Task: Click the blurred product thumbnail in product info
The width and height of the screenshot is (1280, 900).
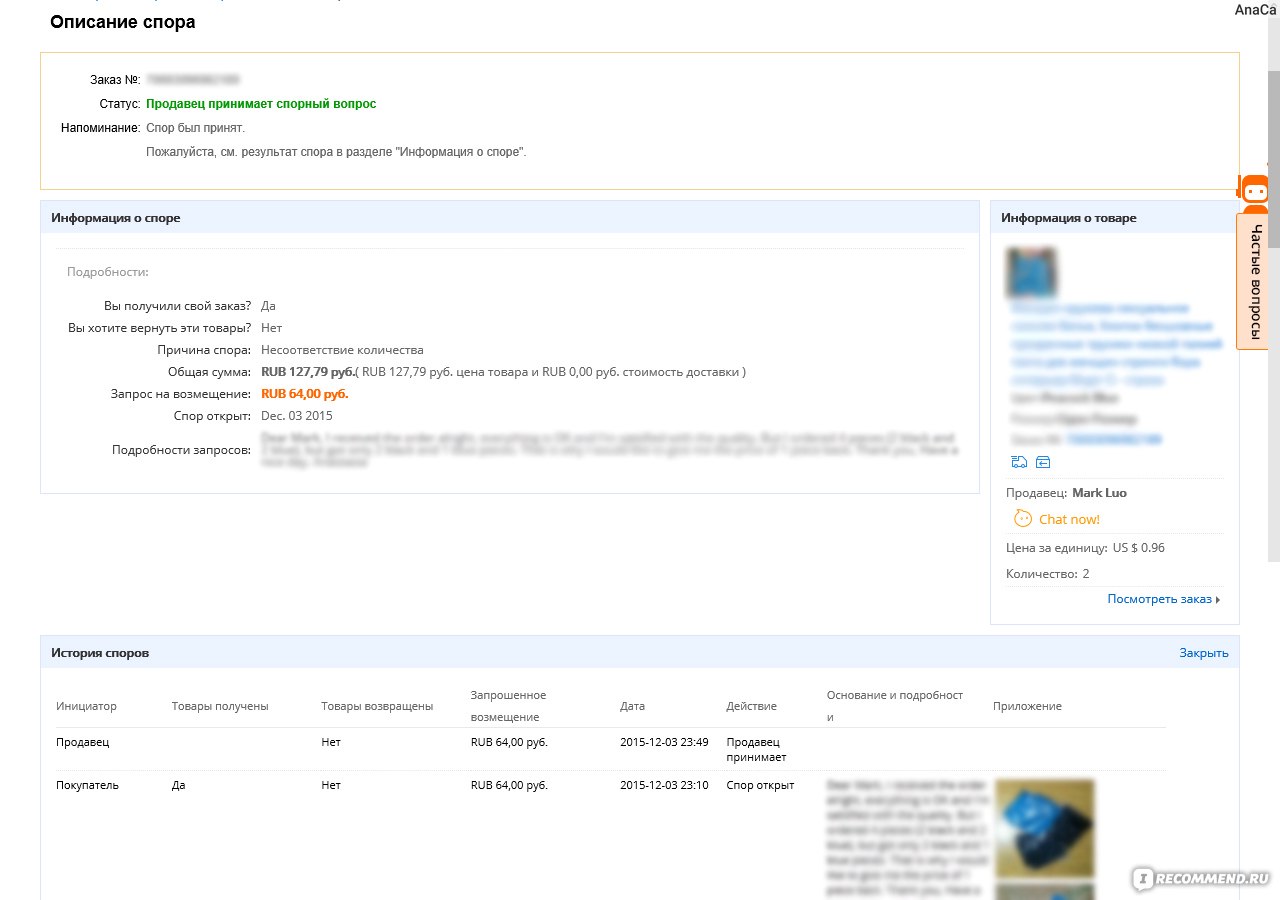Action: pos(1031,272)
